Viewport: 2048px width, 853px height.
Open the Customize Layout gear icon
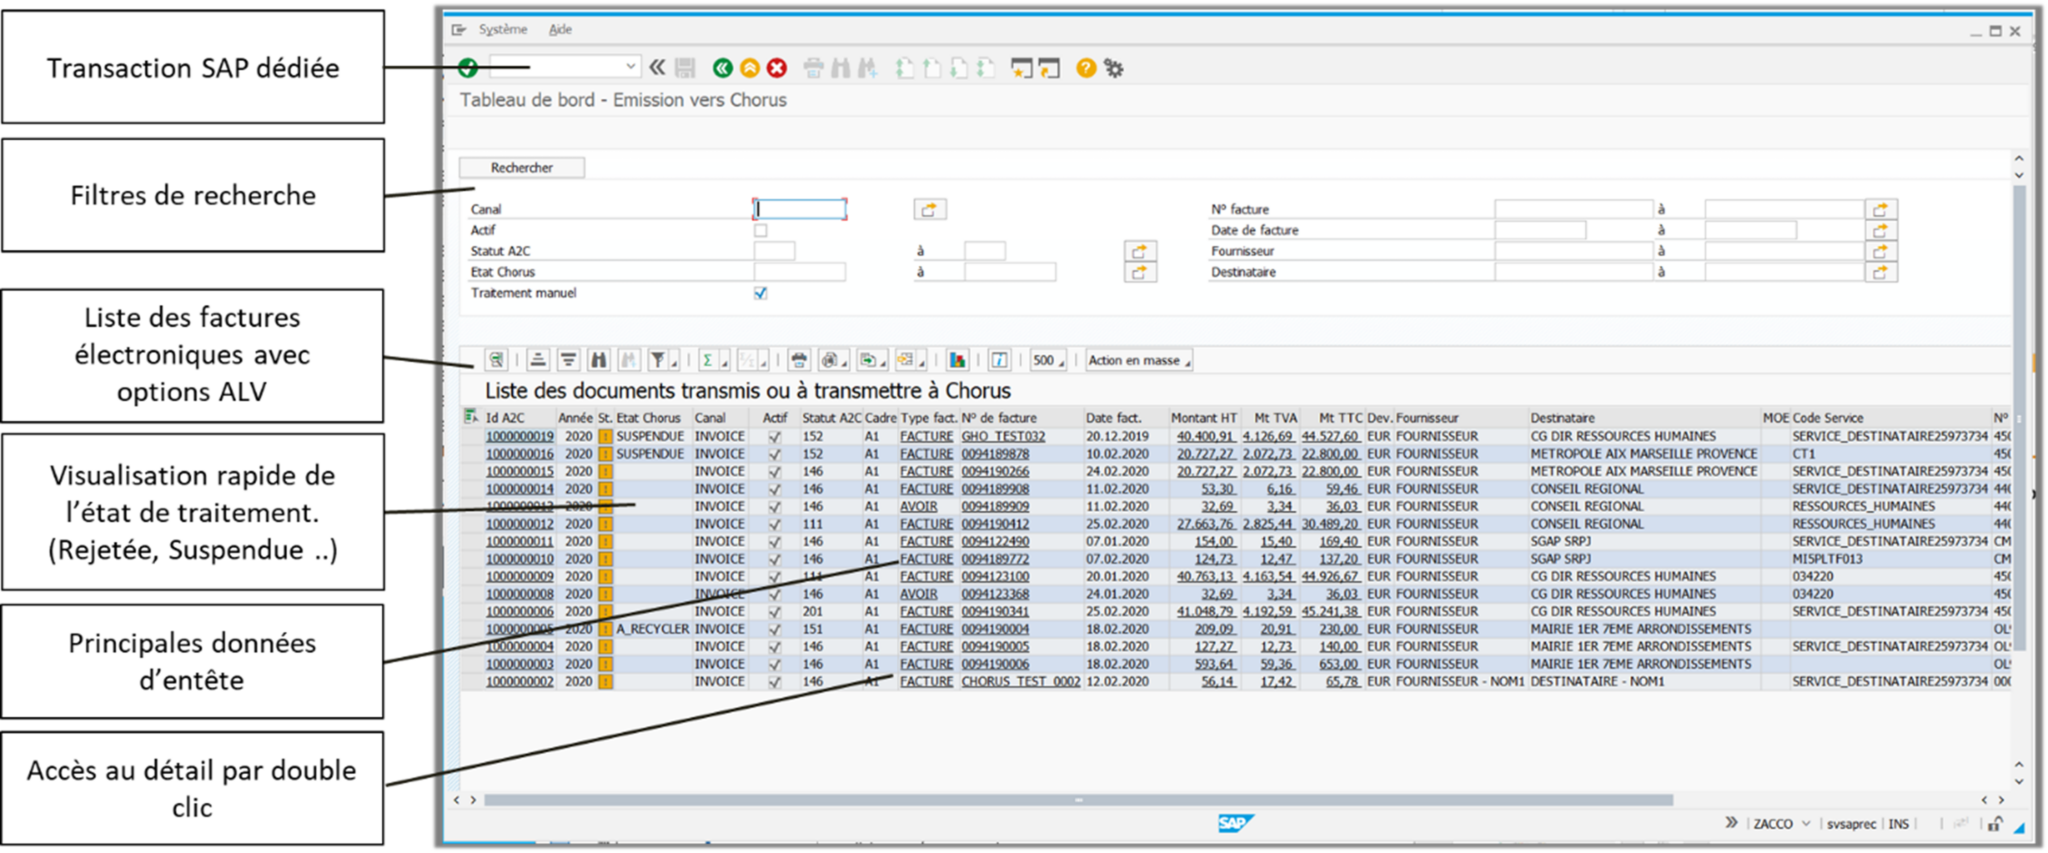tap(1114, 68)
